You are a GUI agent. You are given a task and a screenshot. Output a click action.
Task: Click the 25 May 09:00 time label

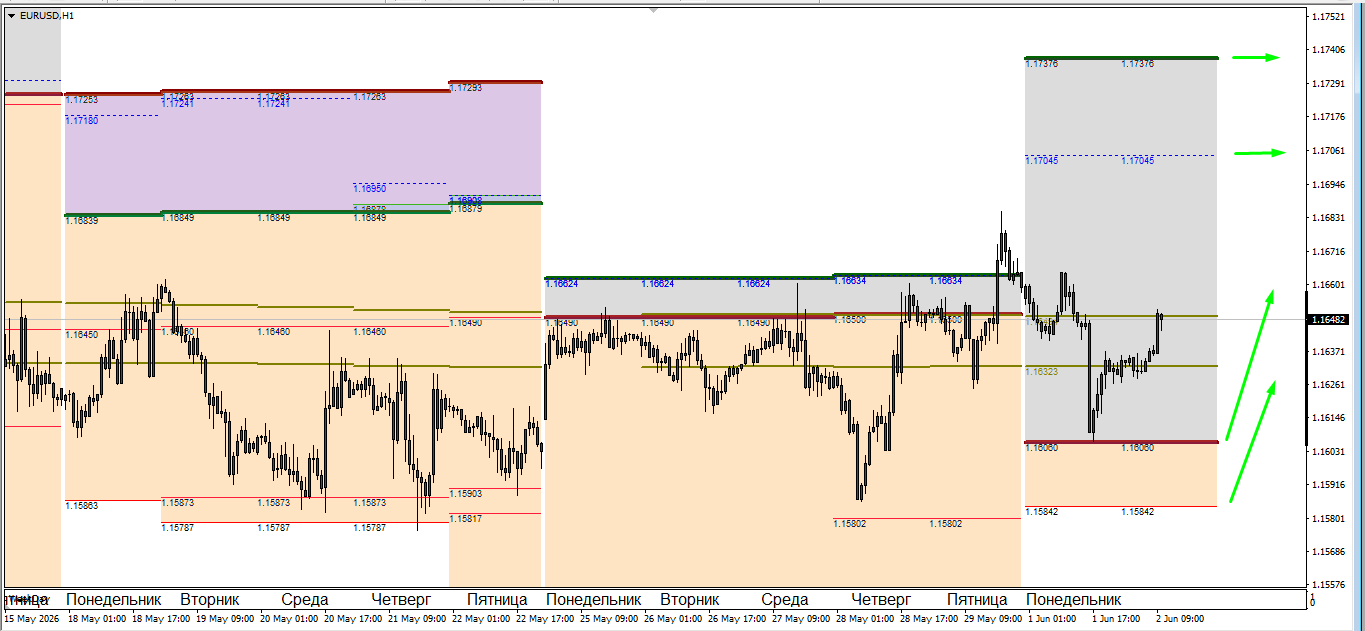click(x=610, y=619)
